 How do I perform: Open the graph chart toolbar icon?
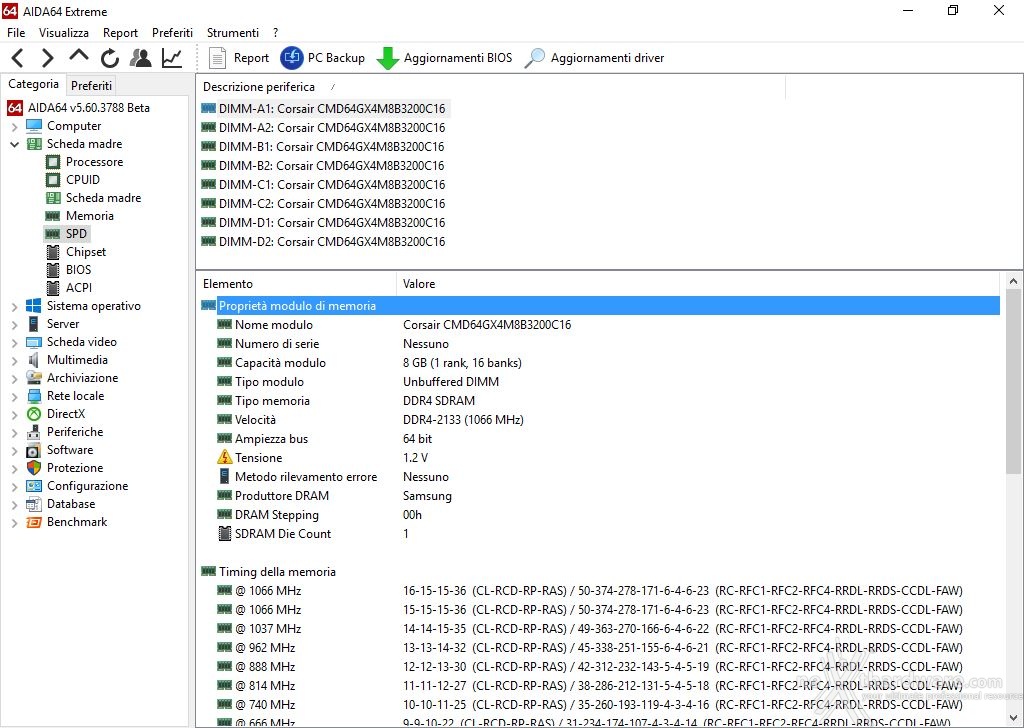(x=172, y=58)
